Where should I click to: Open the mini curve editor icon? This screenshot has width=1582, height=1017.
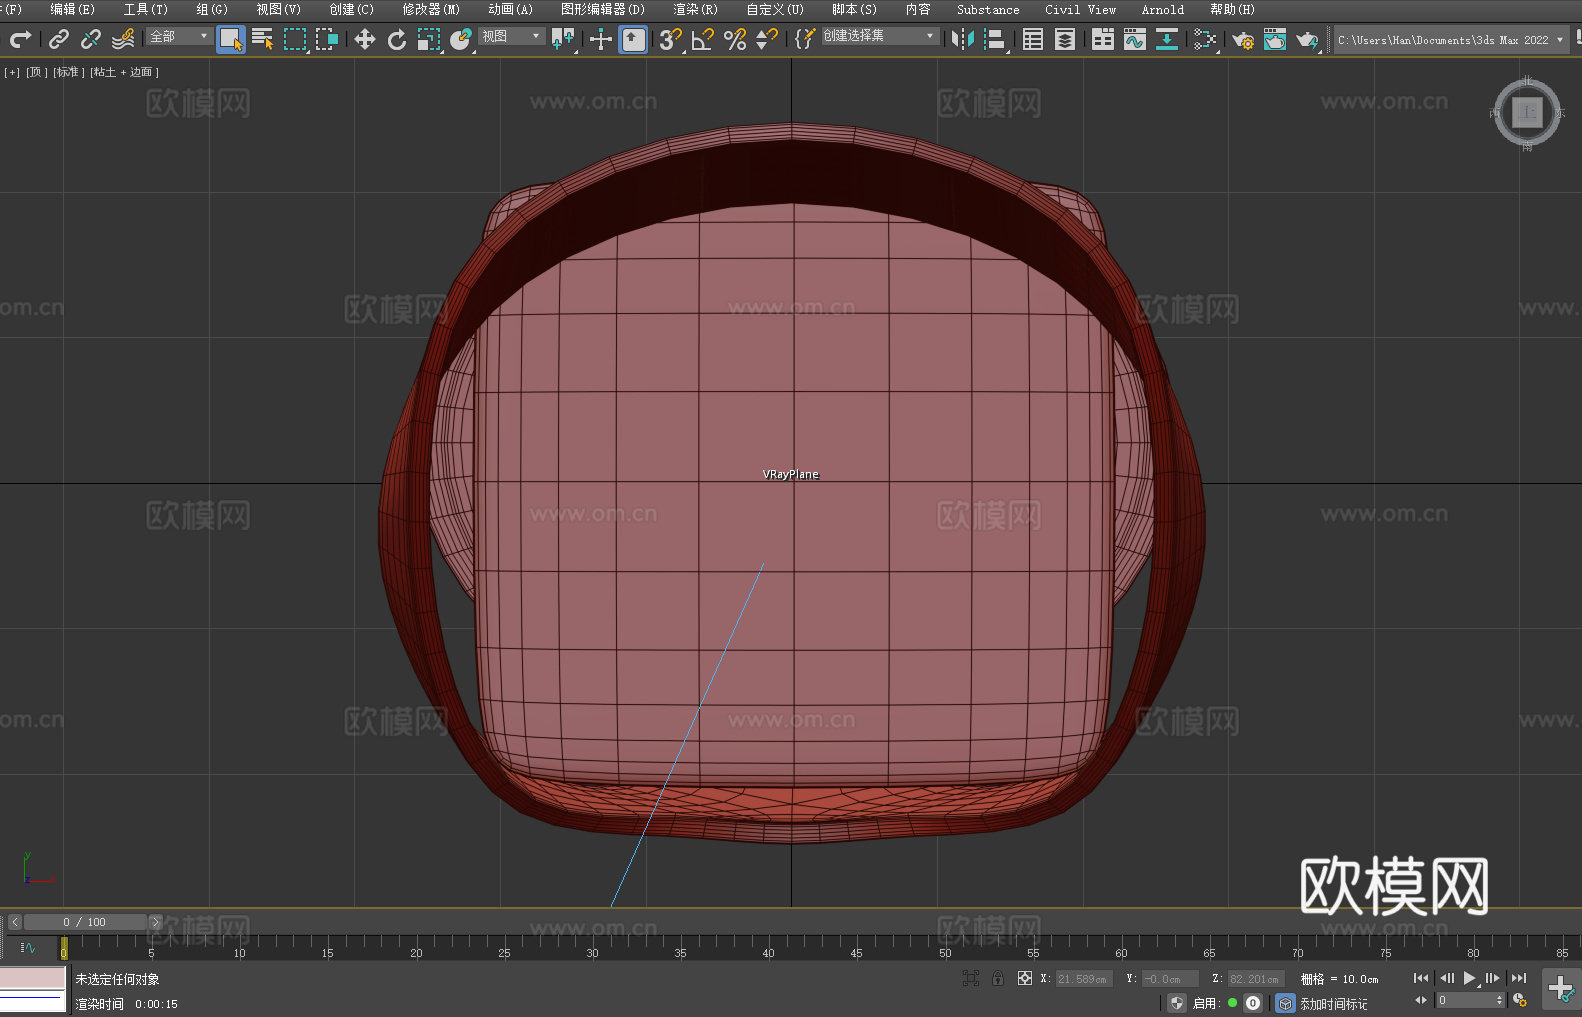pos(27,947)
